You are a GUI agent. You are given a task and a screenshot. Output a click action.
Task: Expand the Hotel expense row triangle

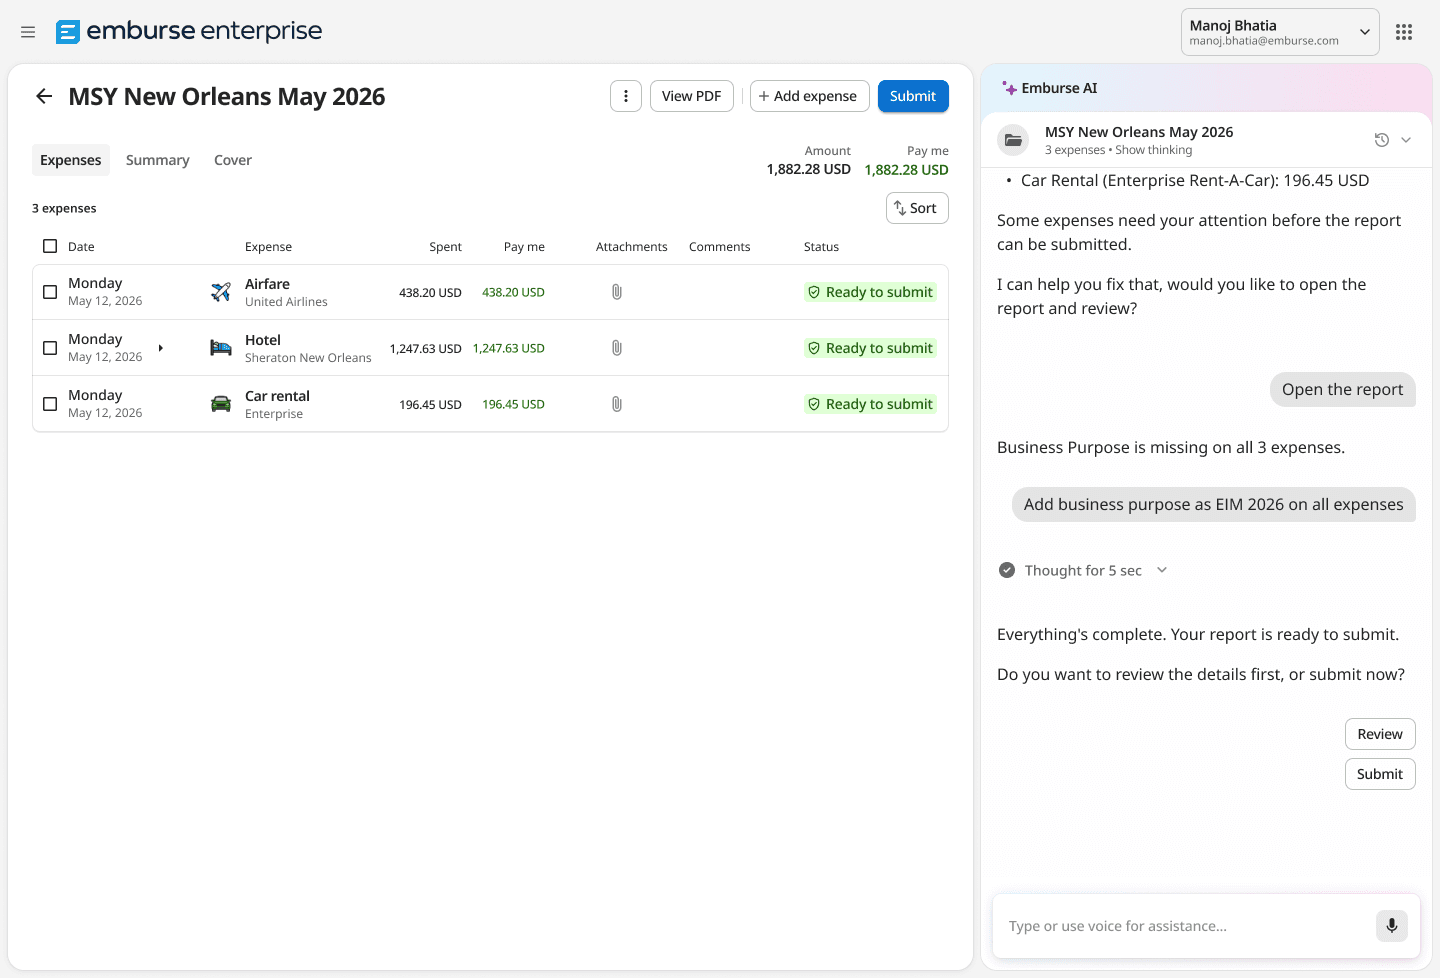click(x=160, y=348)
